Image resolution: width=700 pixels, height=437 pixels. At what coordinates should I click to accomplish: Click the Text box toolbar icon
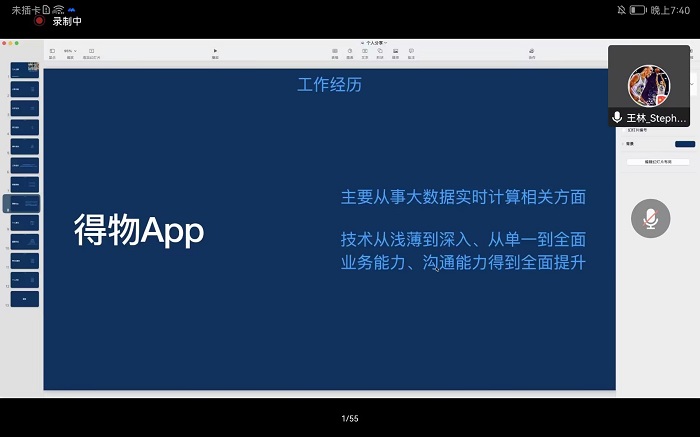[x=364, y=51]
